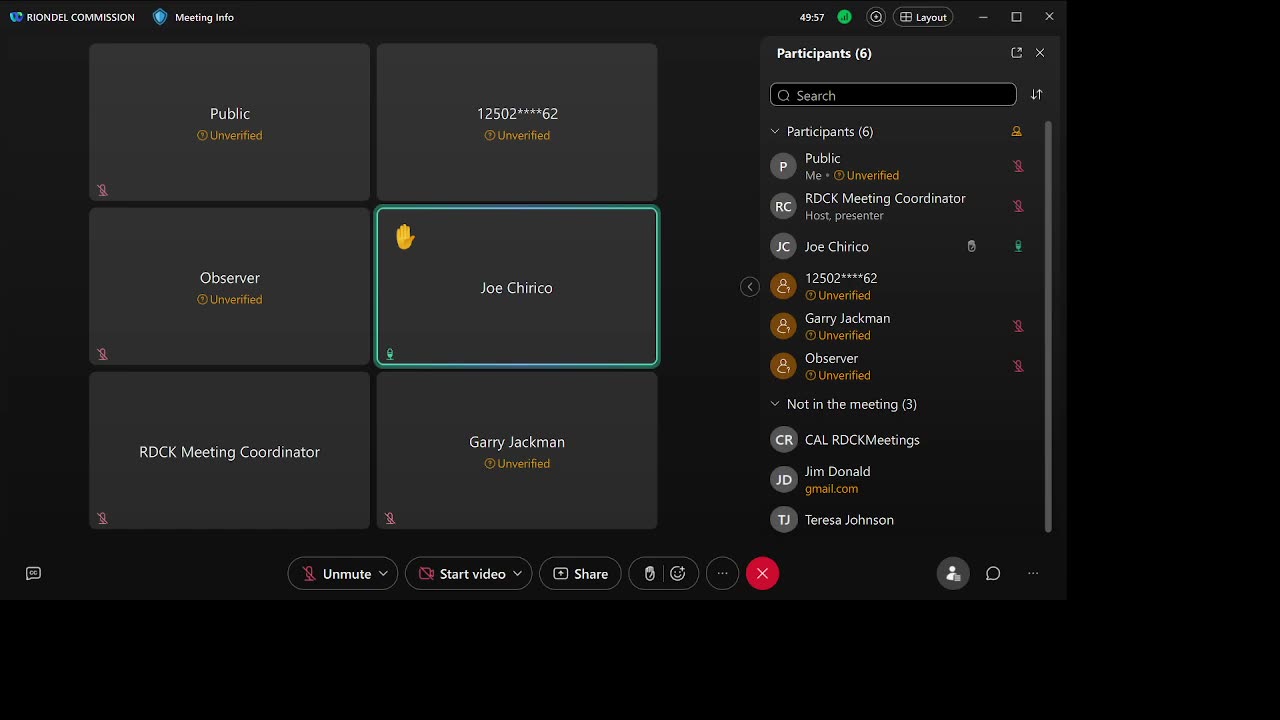Image resolution: width=1280 pixels, height=720 pixels.
Task: Click the green connection status indicator
Action: click(x=845, y=17)
